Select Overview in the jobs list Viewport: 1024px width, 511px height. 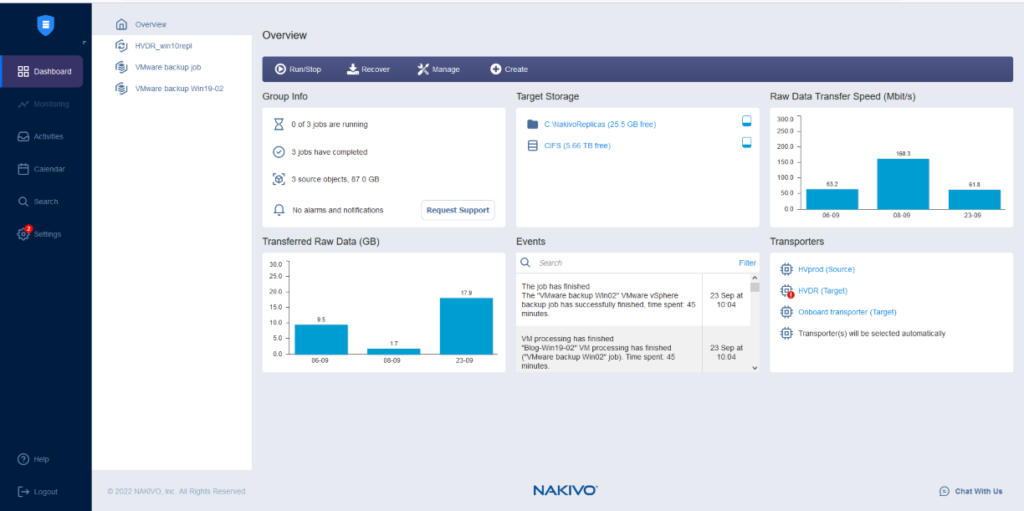172,24
